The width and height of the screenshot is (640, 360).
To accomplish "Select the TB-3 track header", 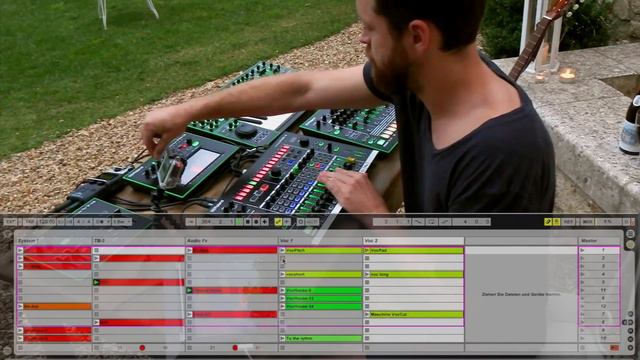I will click(138, 241).
